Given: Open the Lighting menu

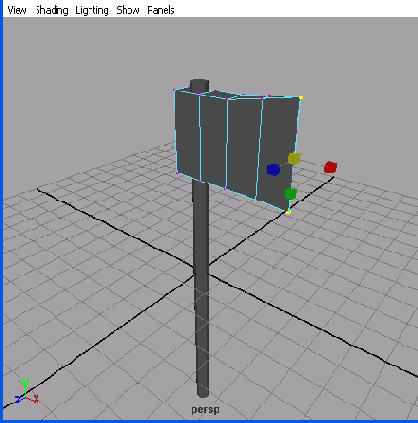Looking at the screenshot, I should tap(92, 10).
